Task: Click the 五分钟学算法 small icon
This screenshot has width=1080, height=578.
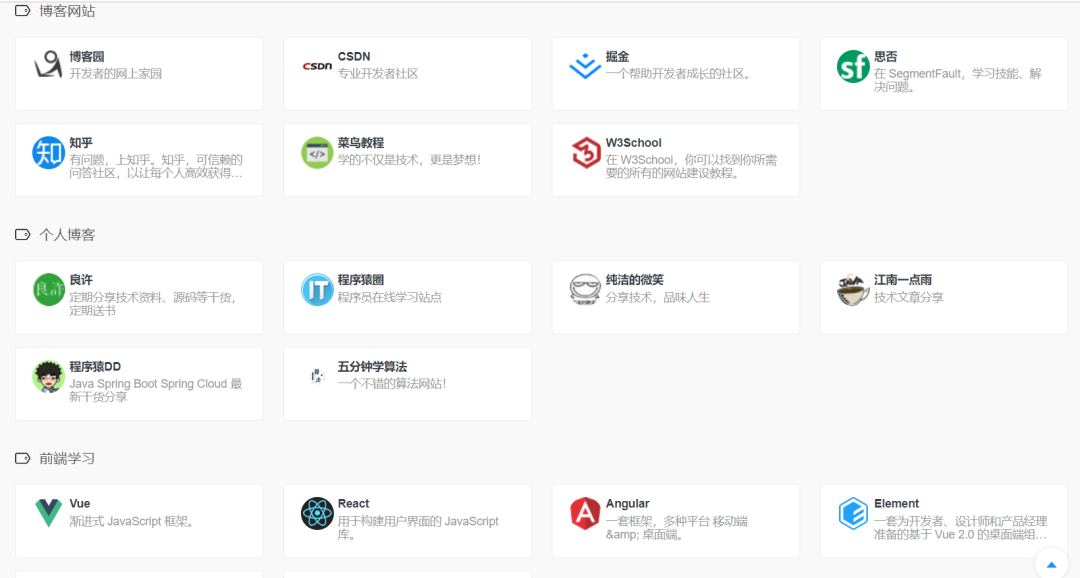Action: (x=317, y=376)
